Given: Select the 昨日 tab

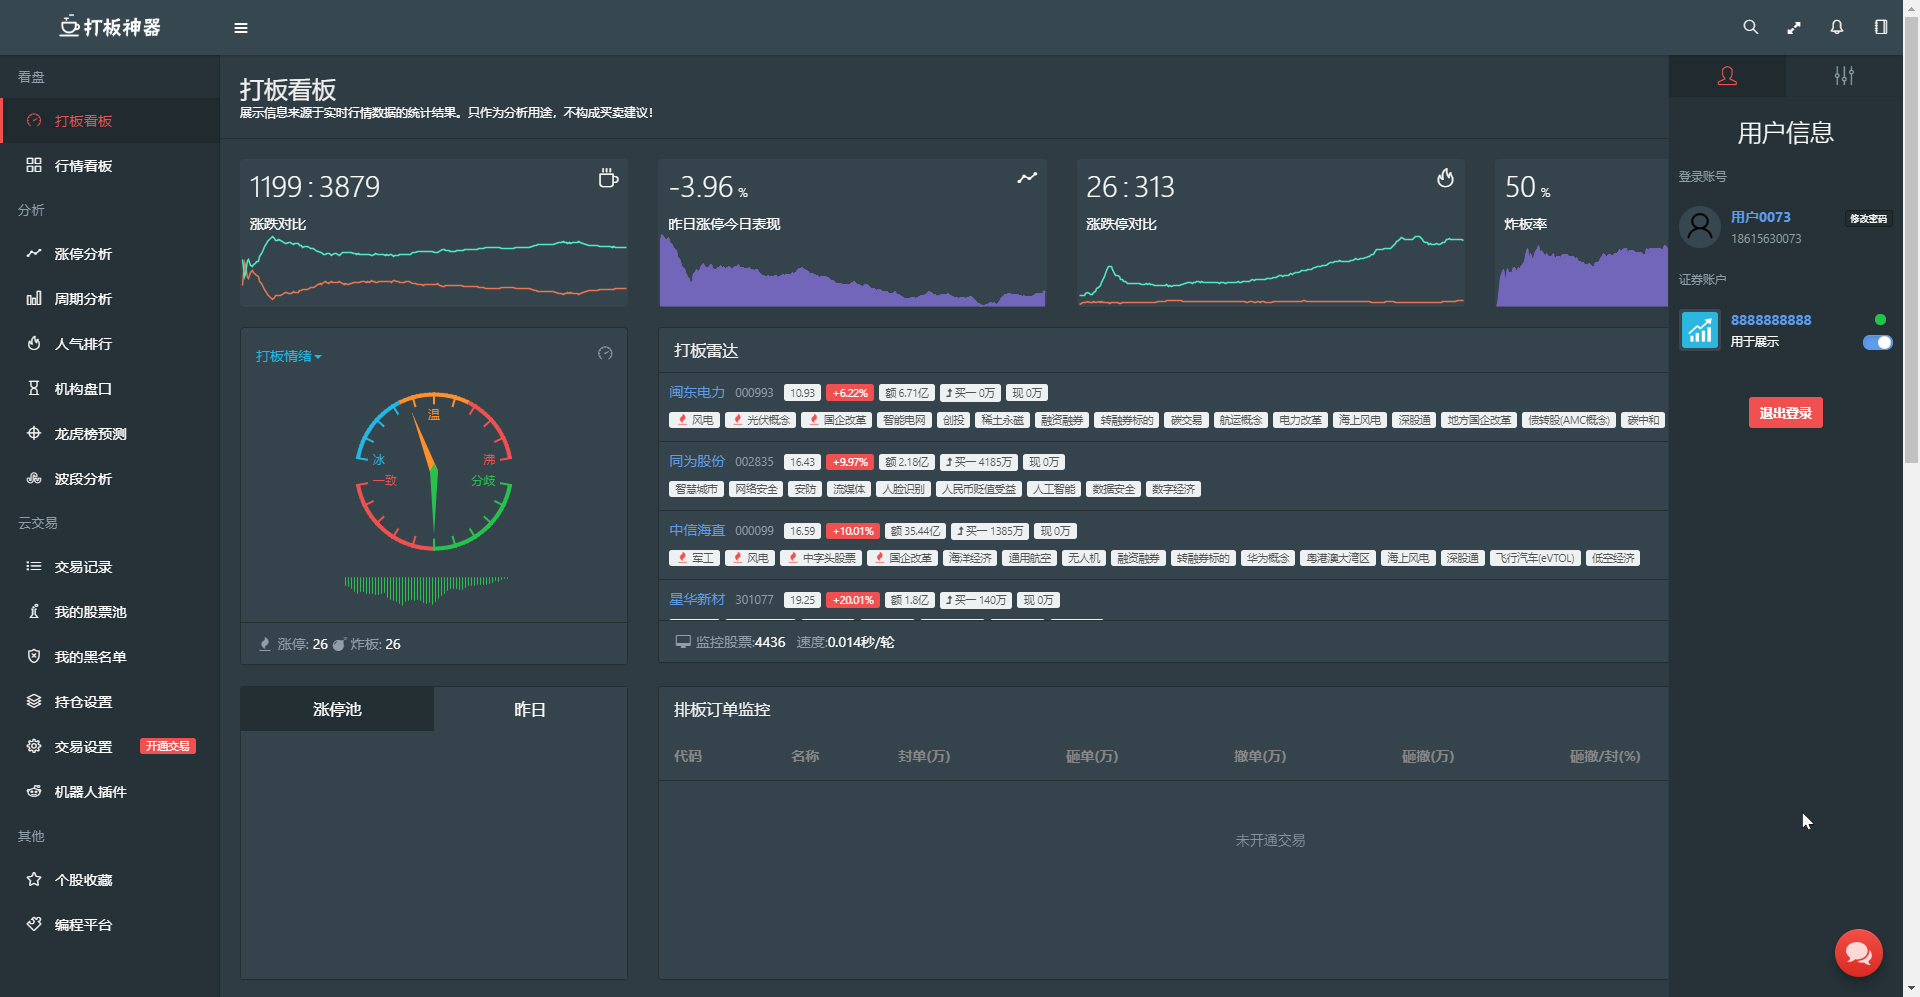Looking at the screenshot, I should pos(530,709).
